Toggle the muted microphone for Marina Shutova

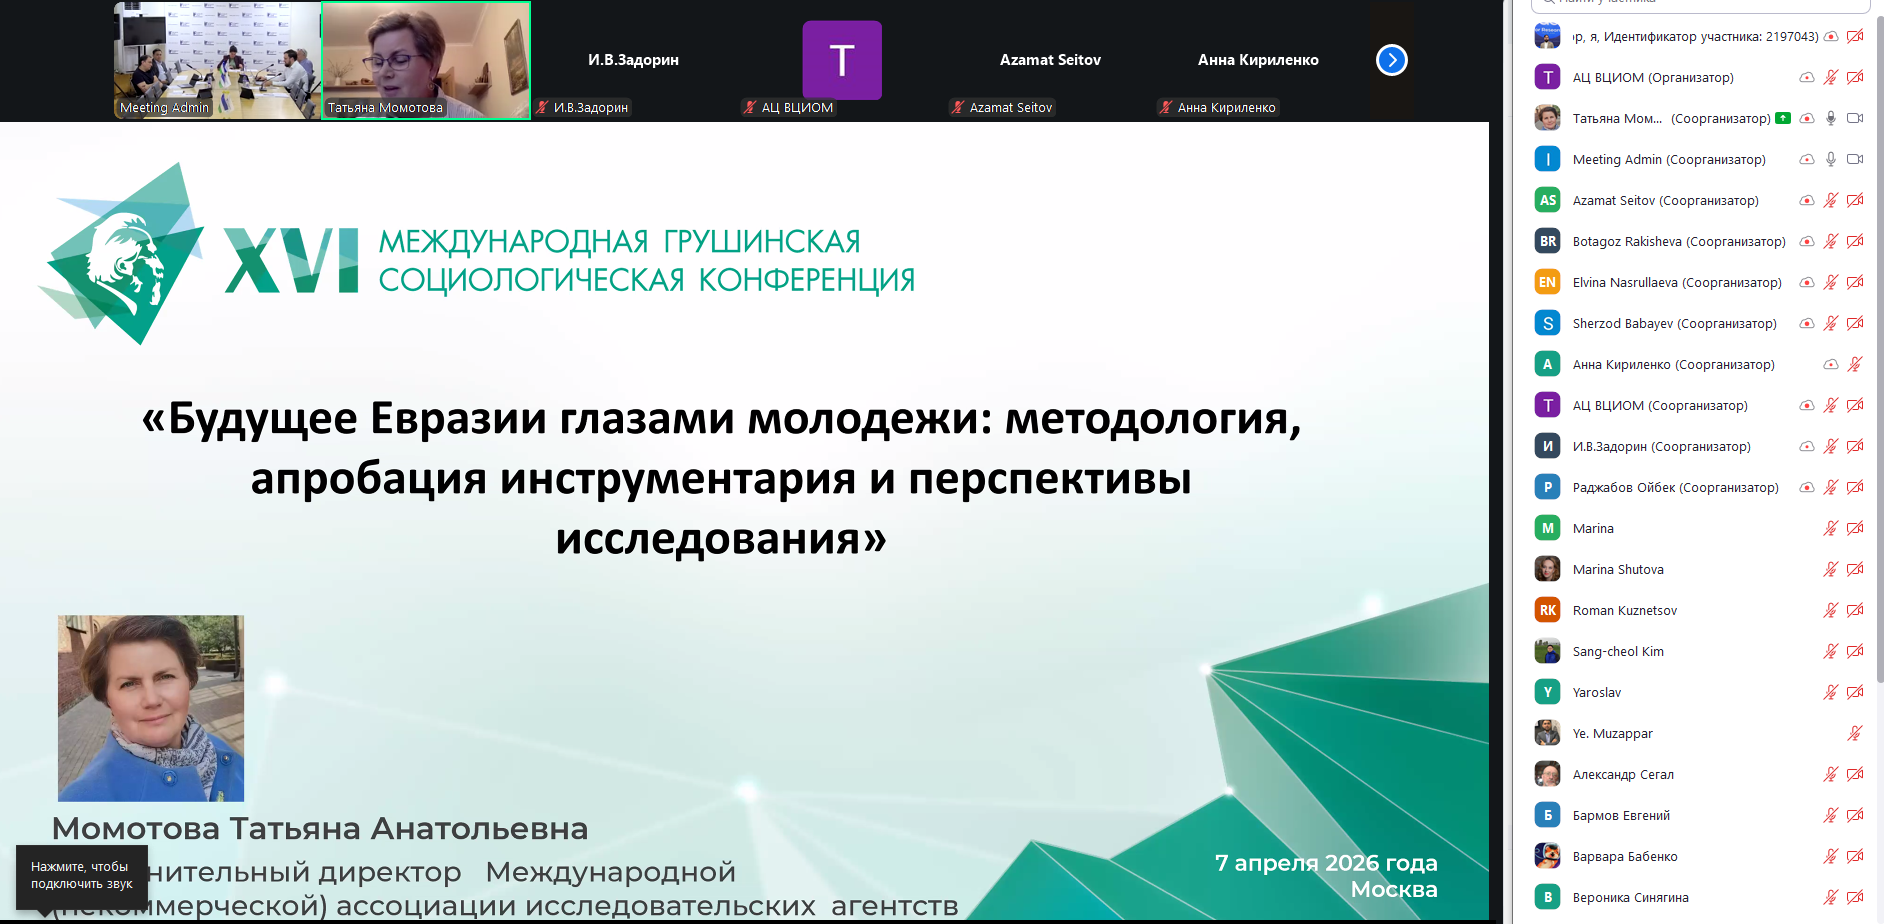click(1830, 569)
